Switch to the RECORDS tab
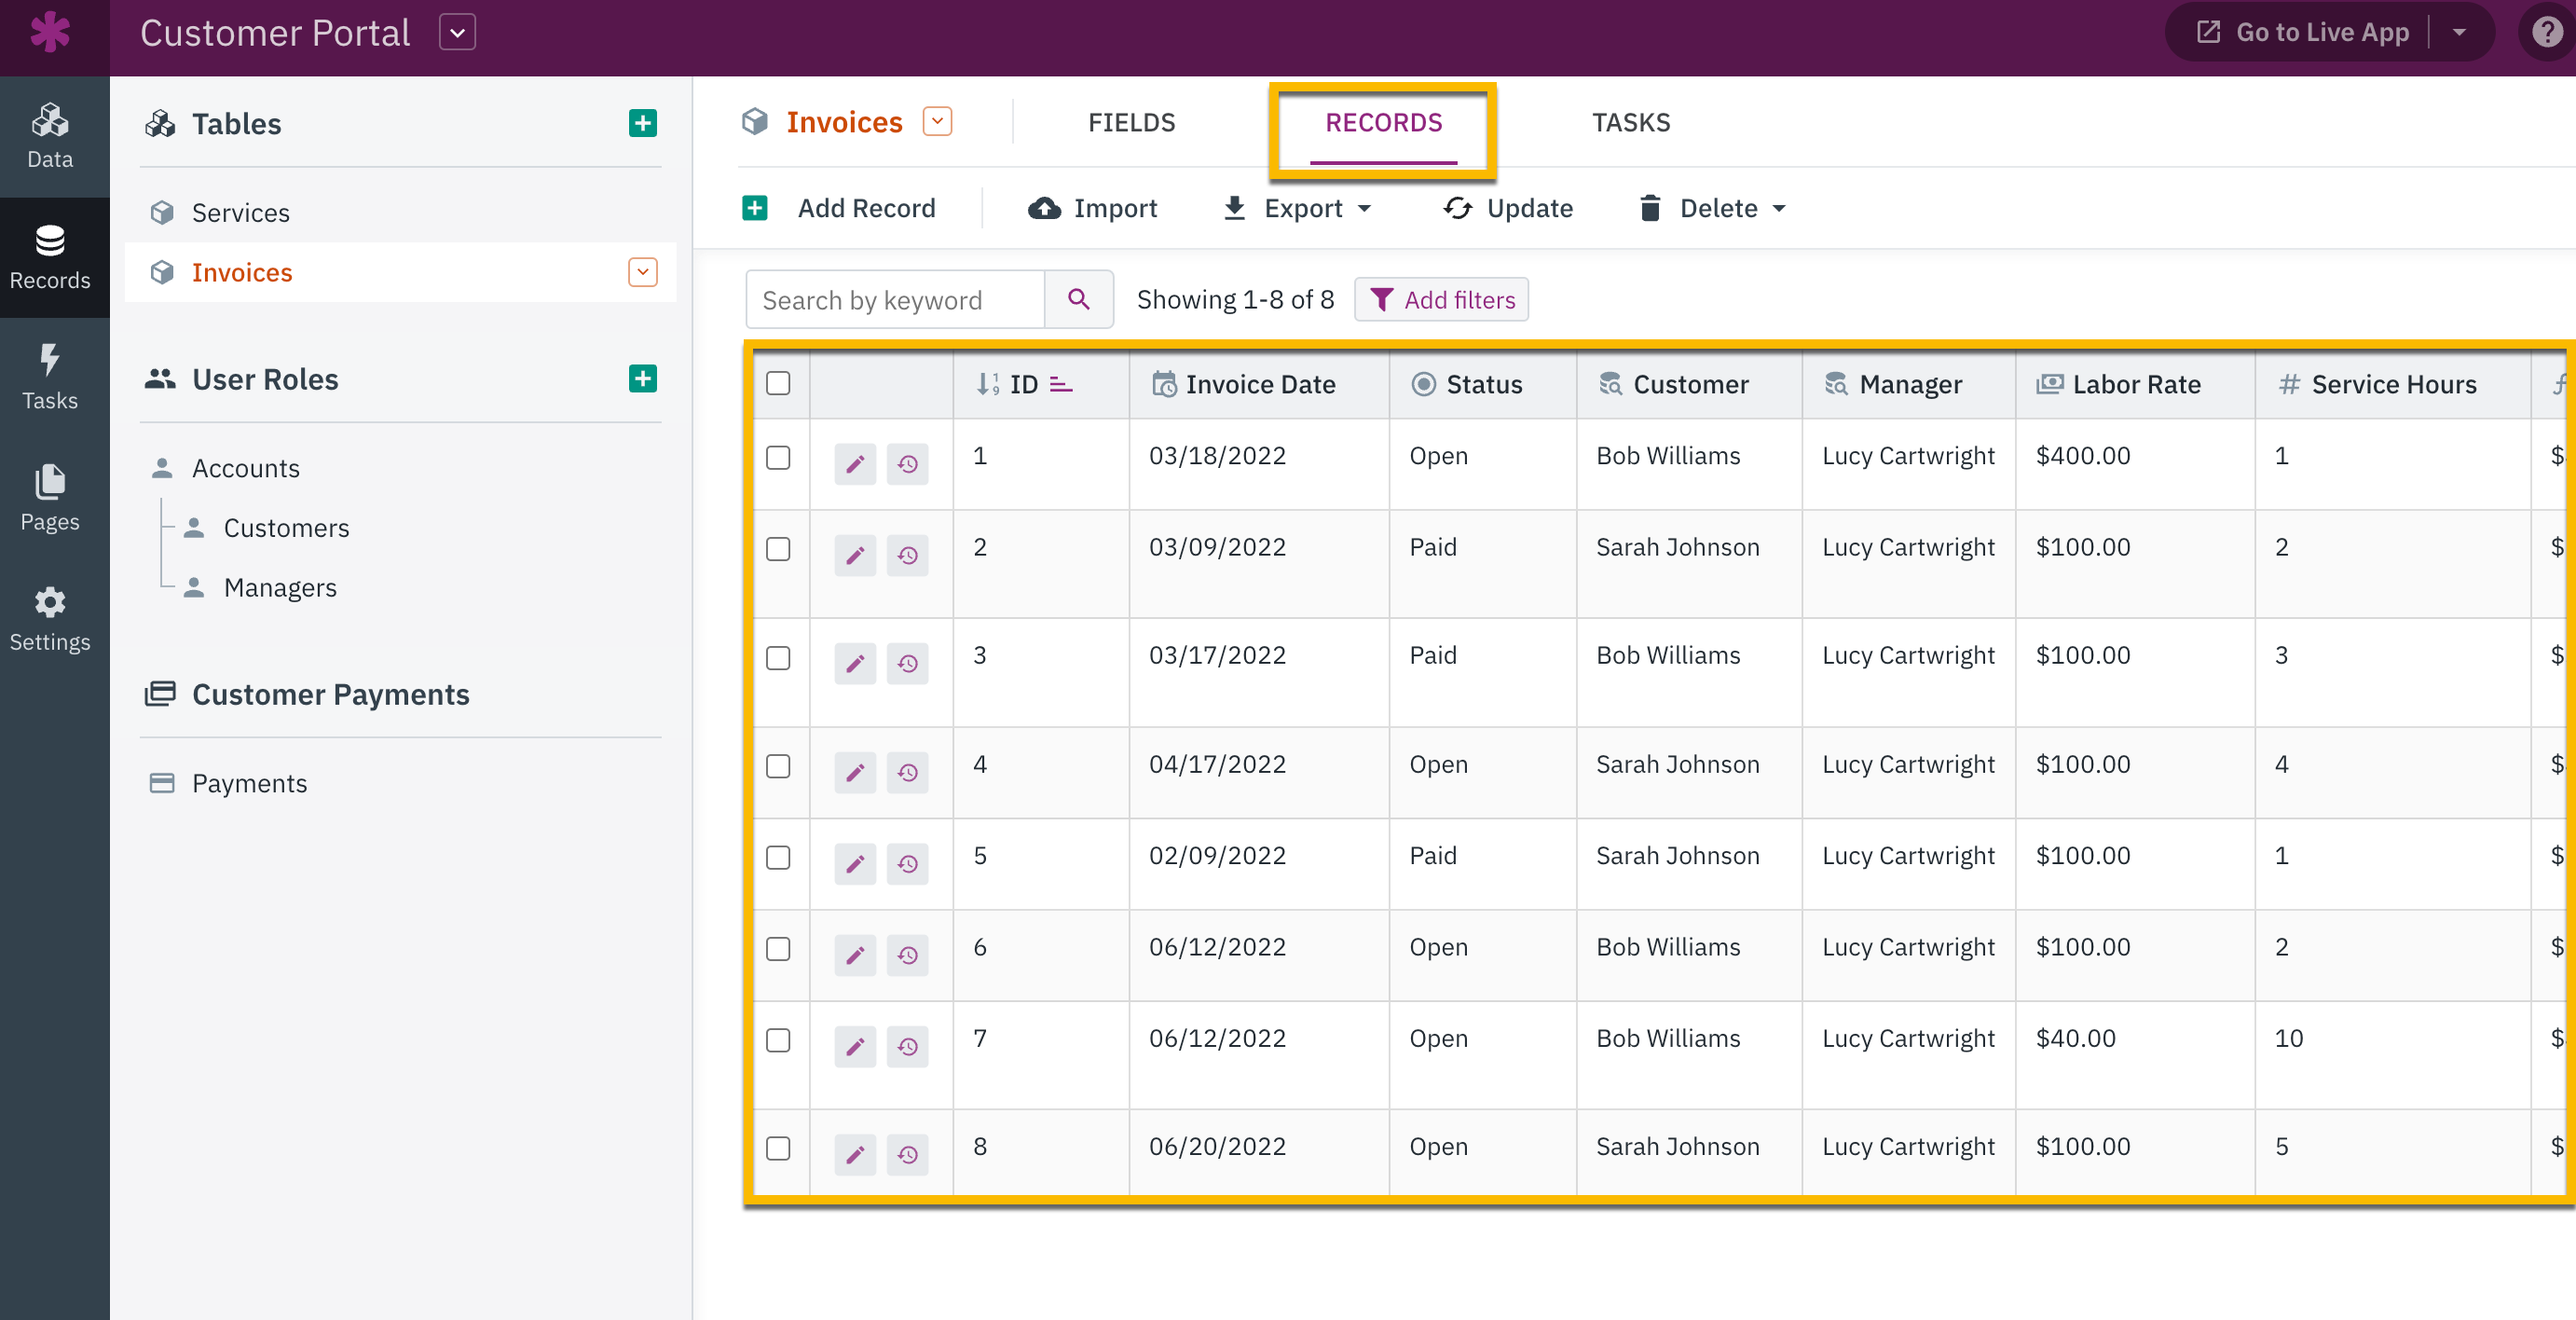This screenshot has height=1320, width=2576. point(1383,123)
